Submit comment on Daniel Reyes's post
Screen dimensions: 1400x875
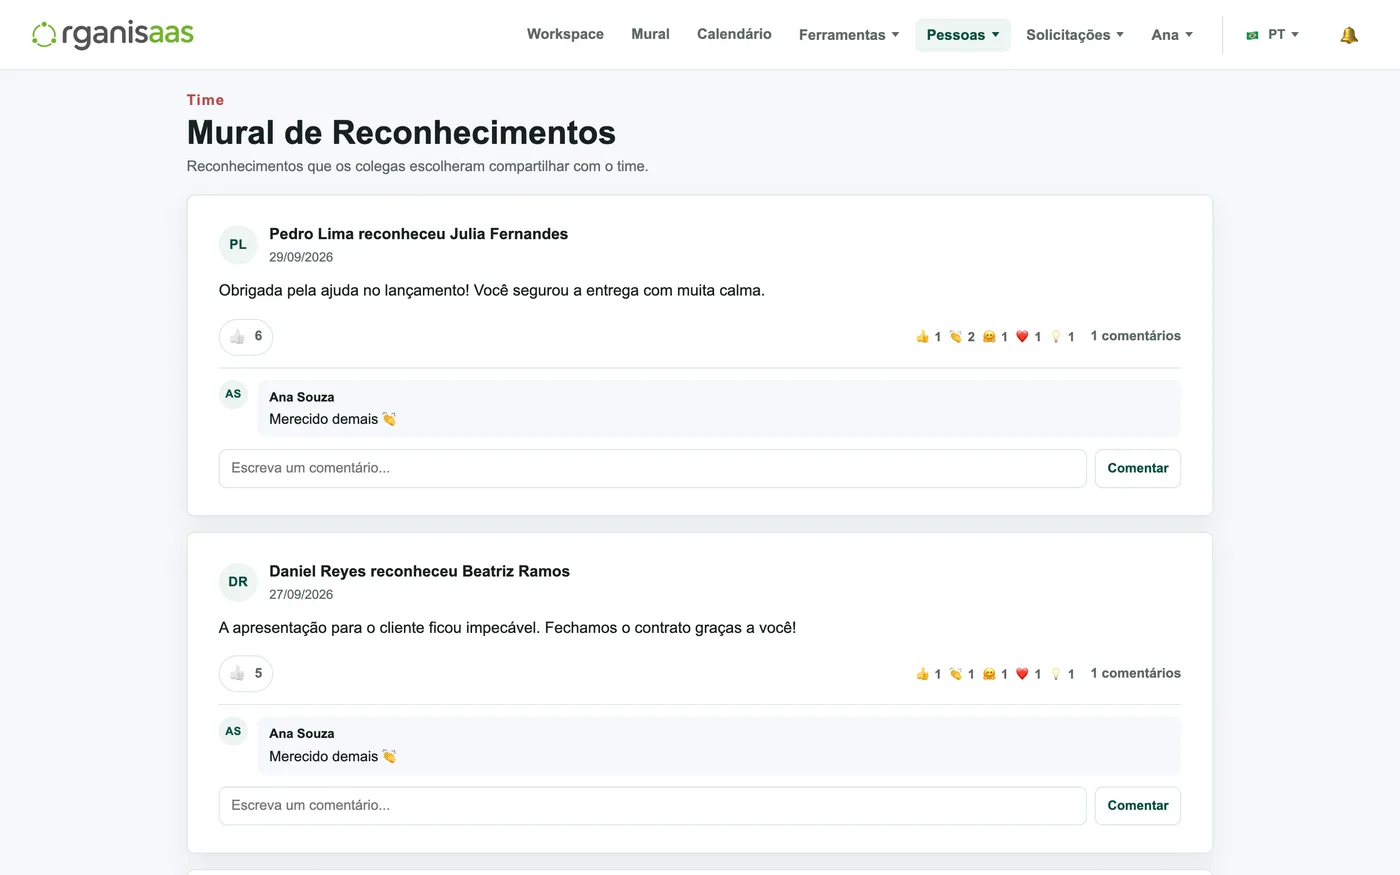(x=1138, y=806)
